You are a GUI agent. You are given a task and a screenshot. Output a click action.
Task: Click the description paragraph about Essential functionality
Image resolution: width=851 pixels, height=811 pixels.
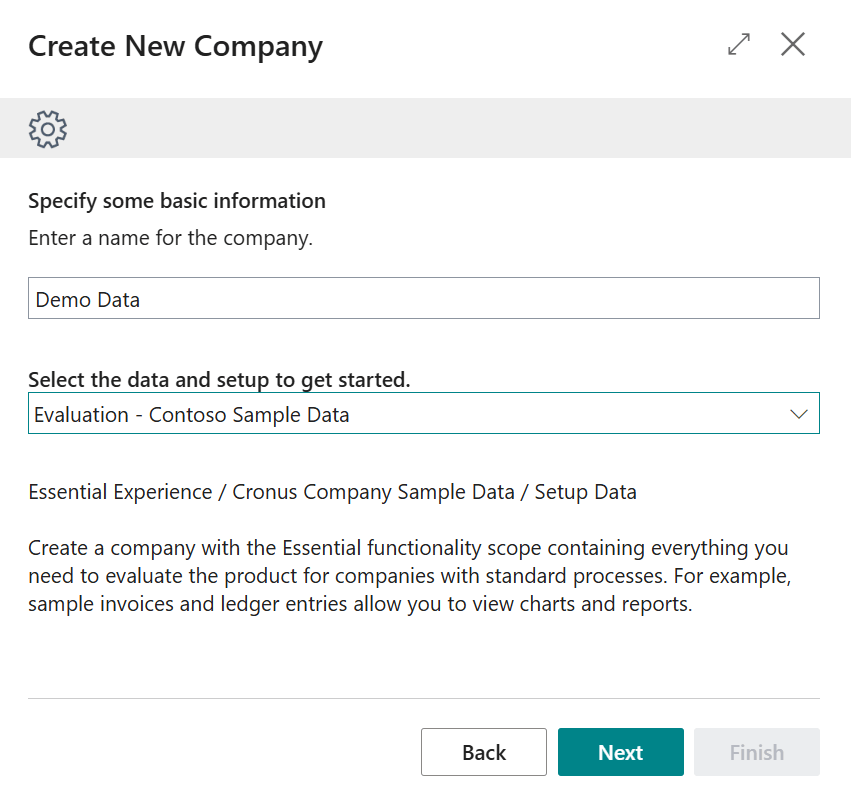[x=408, y=577]
